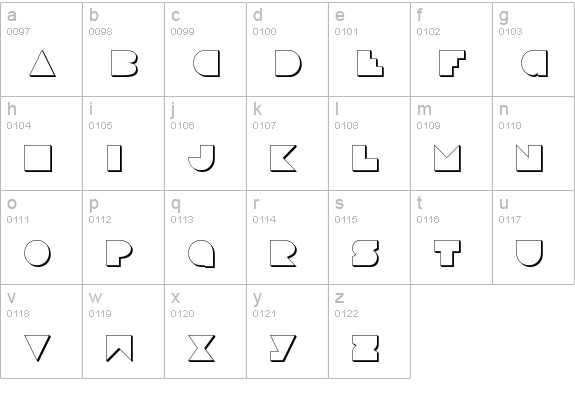Screen dimensions: 575x414
Task: Click the circle glyph for letter o
Action: click(37, 253)
